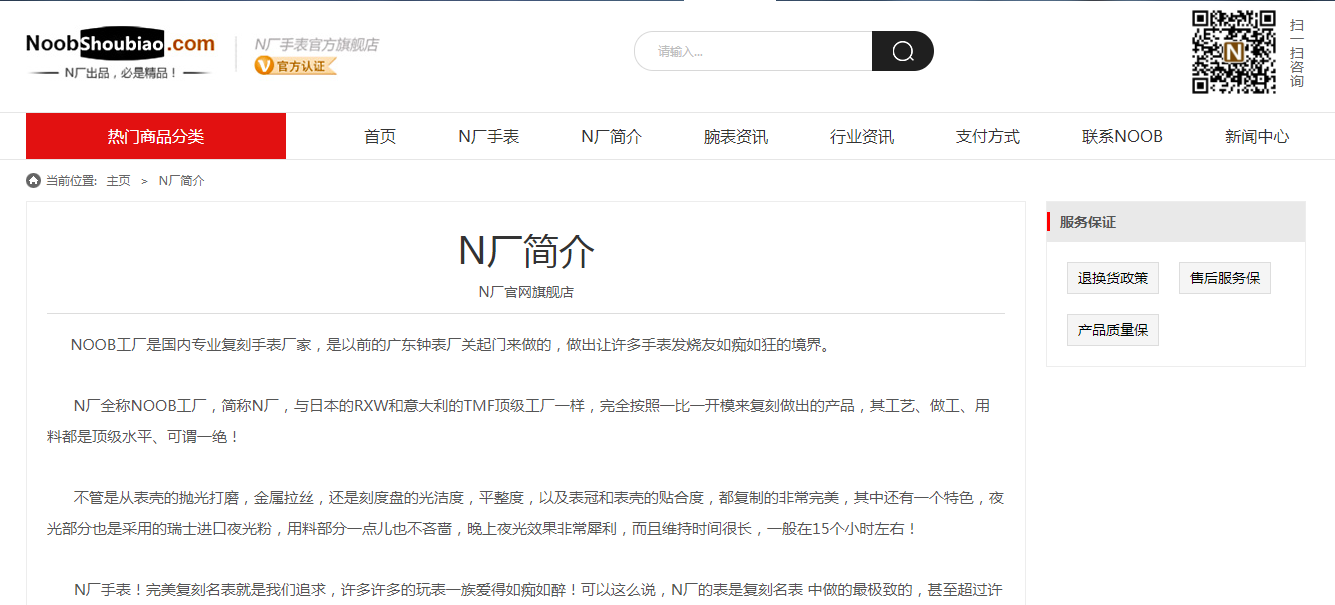Open the N厂手表 nav item
The image size is (1335, 605).
[x=489, y=137]
